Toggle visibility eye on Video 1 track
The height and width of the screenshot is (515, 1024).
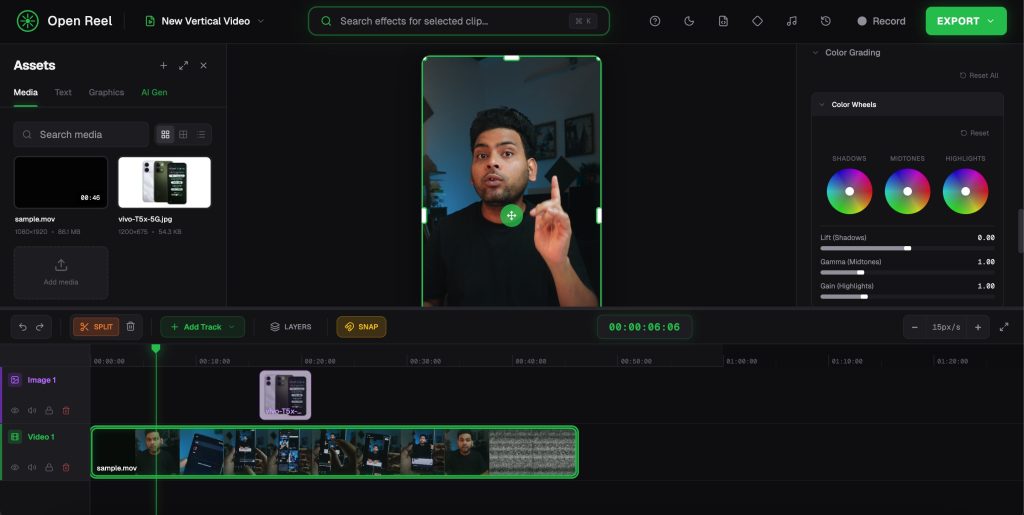[15, 467]
